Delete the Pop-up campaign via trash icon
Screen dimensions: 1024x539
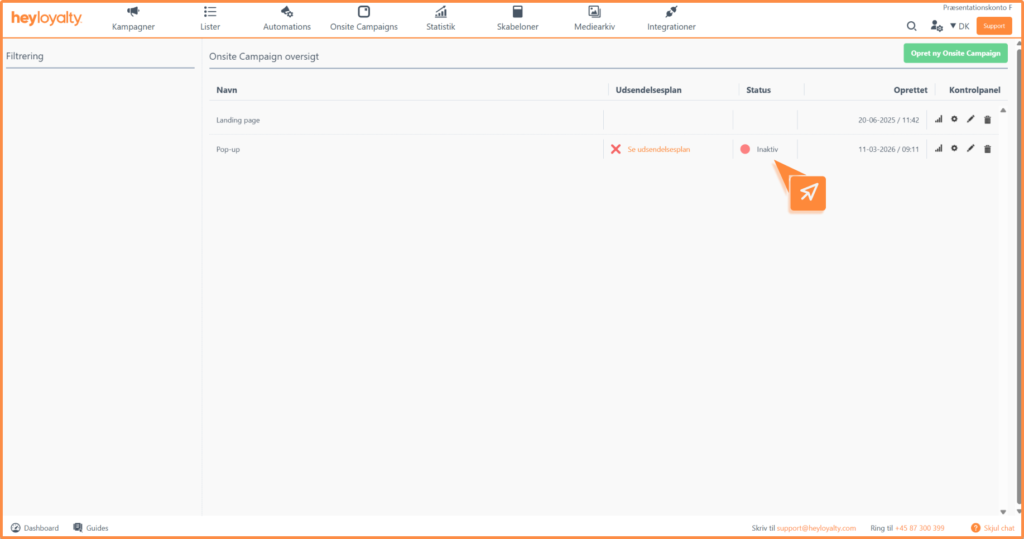(x=987, y=149)
